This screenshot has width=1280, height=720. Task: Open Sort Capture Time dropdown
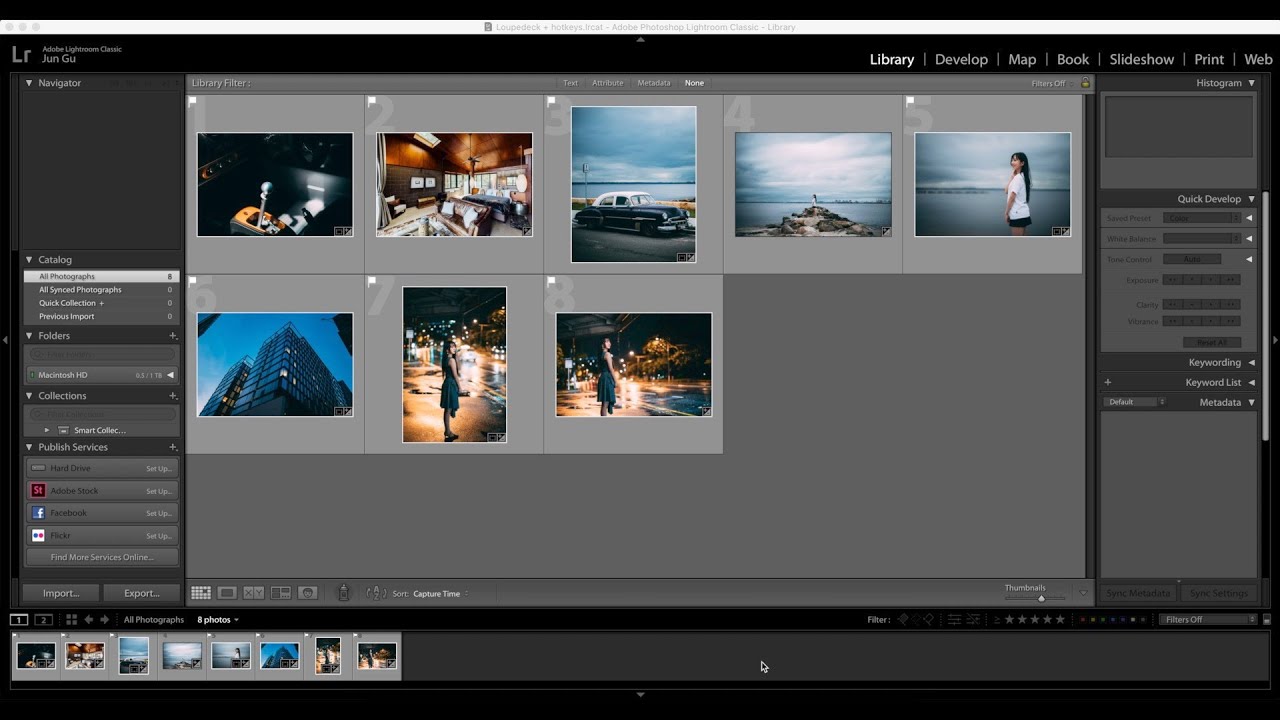(x=440, y=594)
